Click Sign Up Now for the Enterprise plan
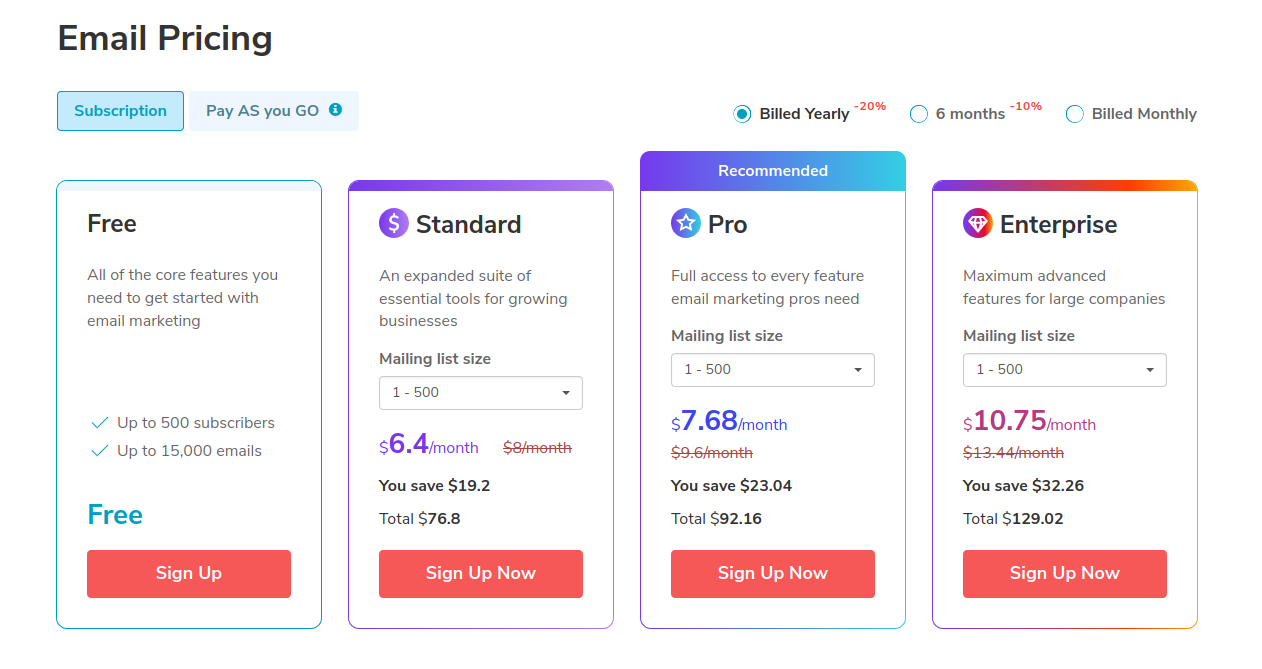The height and width of the screenshot is (669, 1262). (1065, 574)
